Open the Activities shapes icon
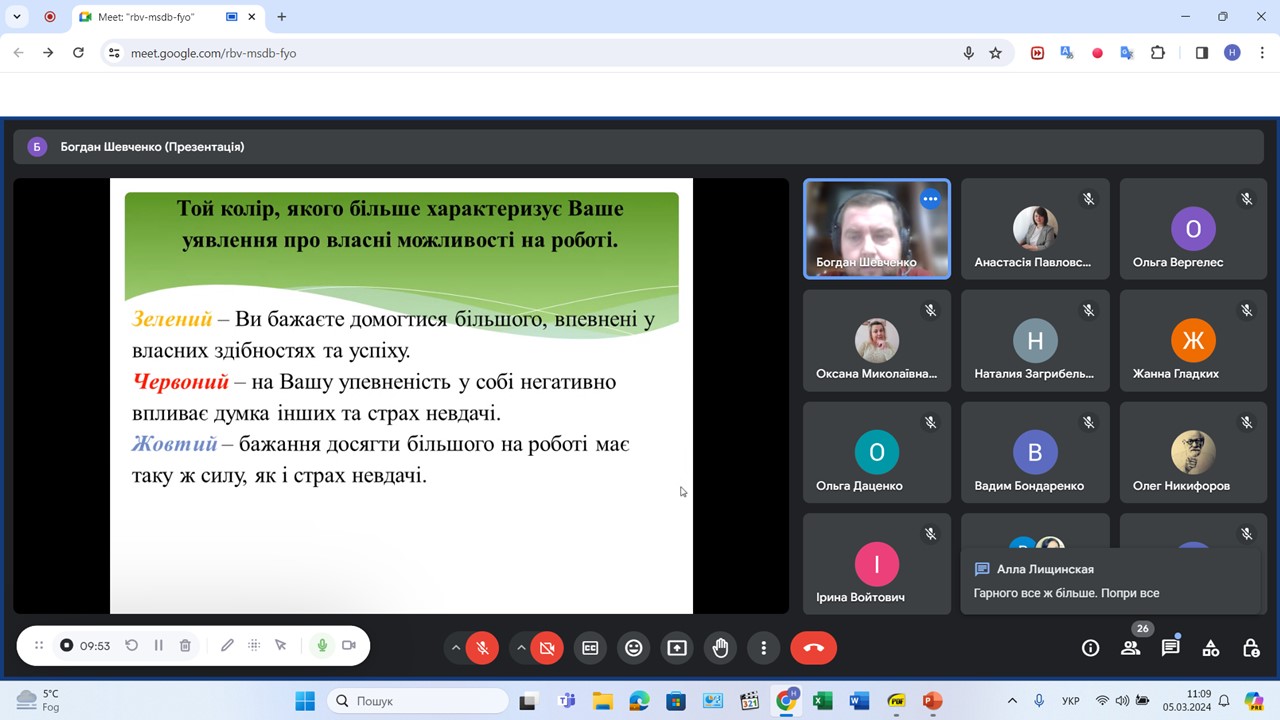 pos(1210,648)
